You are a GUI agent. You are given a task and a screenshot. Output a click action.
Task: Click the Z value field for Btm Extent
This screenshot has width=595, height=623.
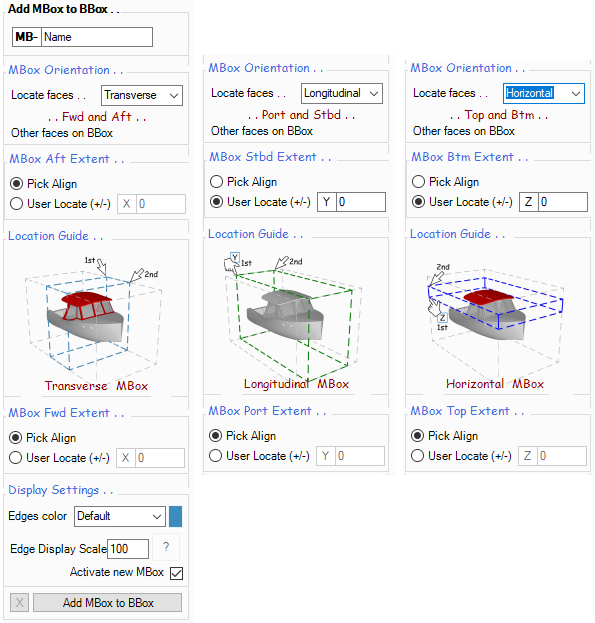563,202
